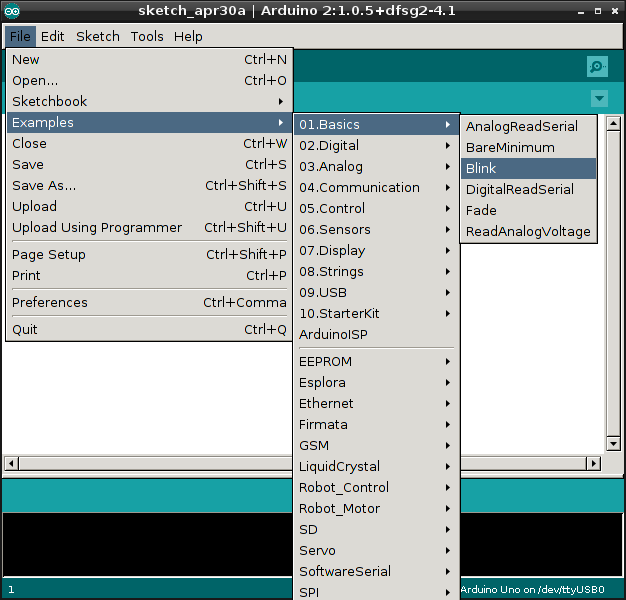Image resolution: width=626 pixels, height=600 pixels.
Task: Choose New from the File menu
Action: click(149, 59)
